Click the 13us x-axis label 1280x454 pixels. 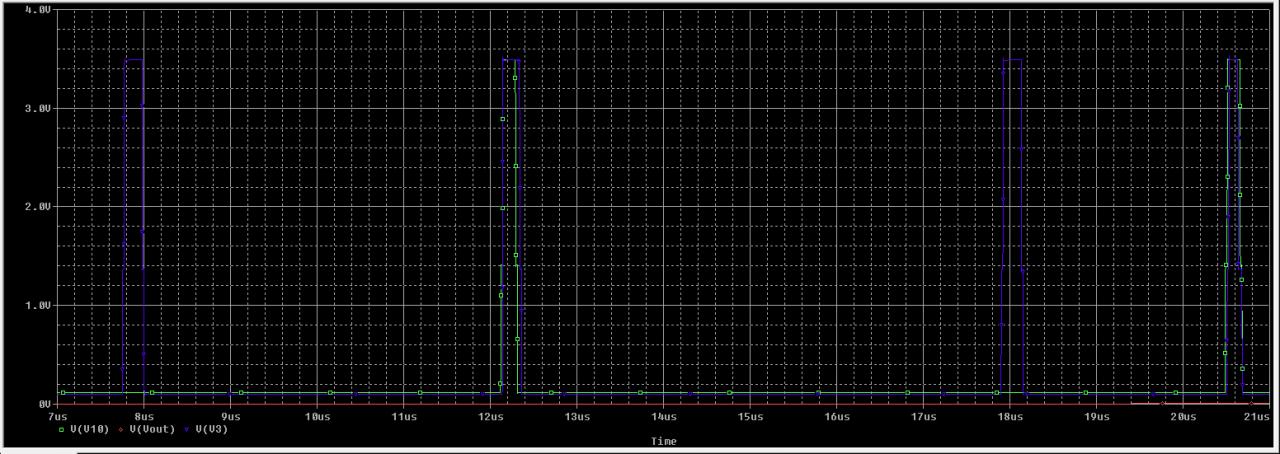coord(577,416)
